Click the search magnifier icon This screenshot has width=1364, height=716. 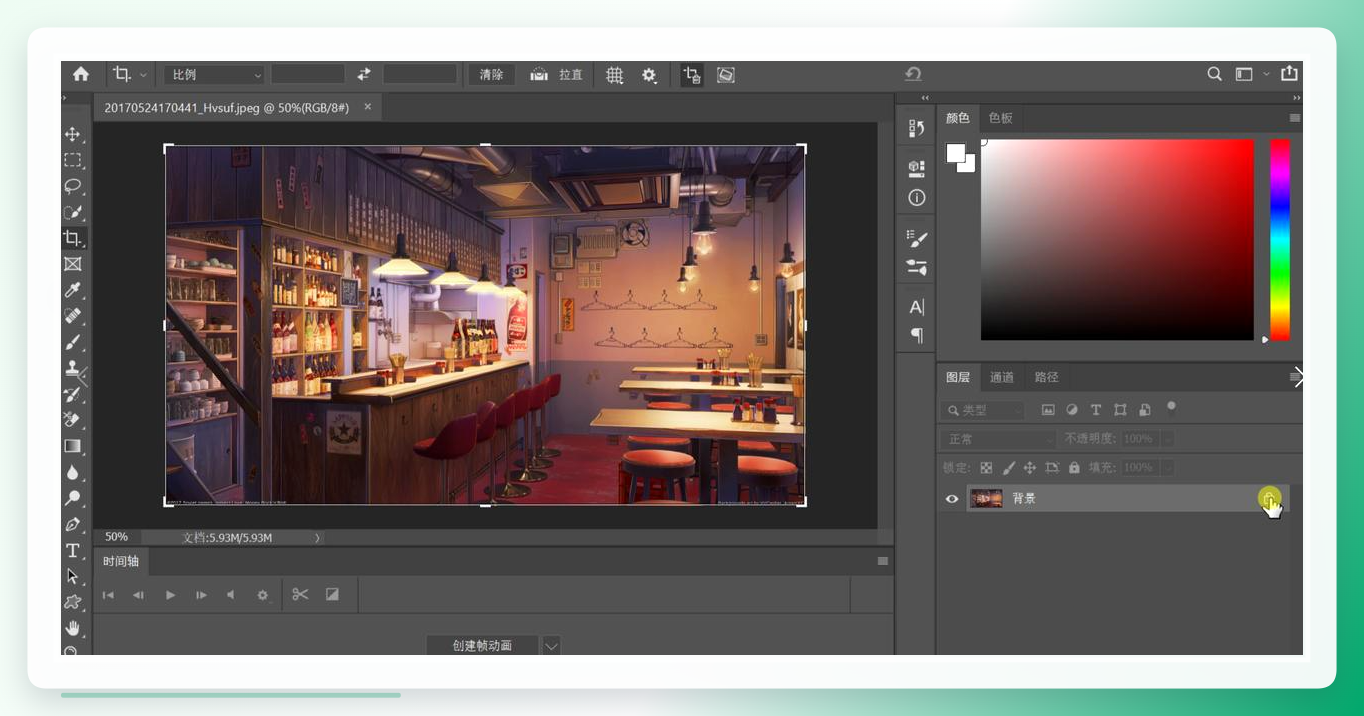pos(1214,74)
